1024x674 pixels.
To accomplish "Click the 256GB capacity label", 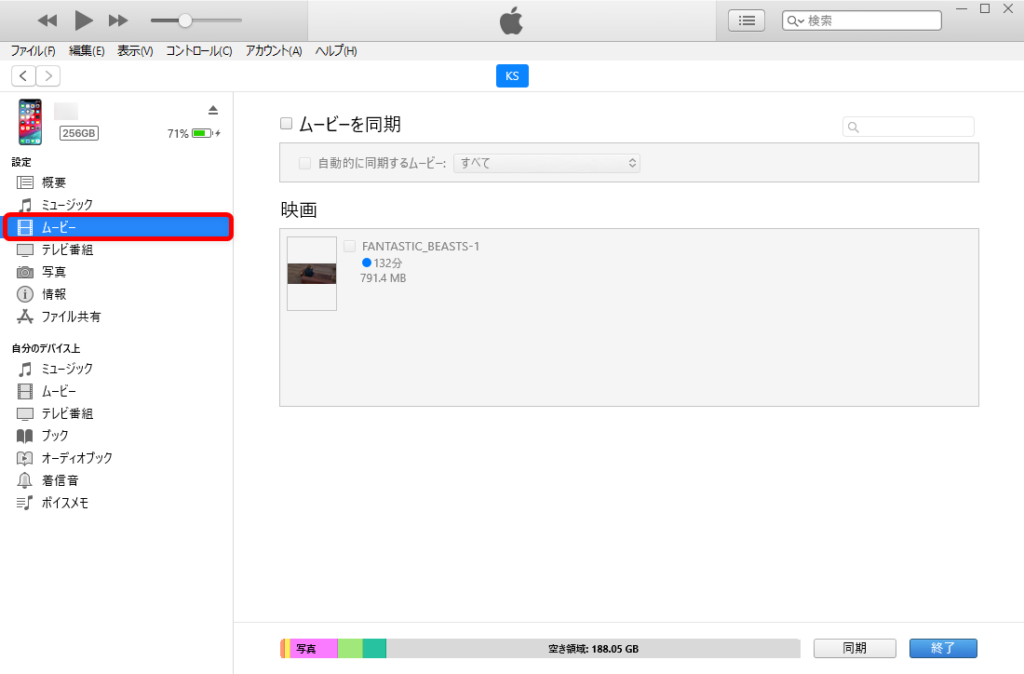I will 79,133.
